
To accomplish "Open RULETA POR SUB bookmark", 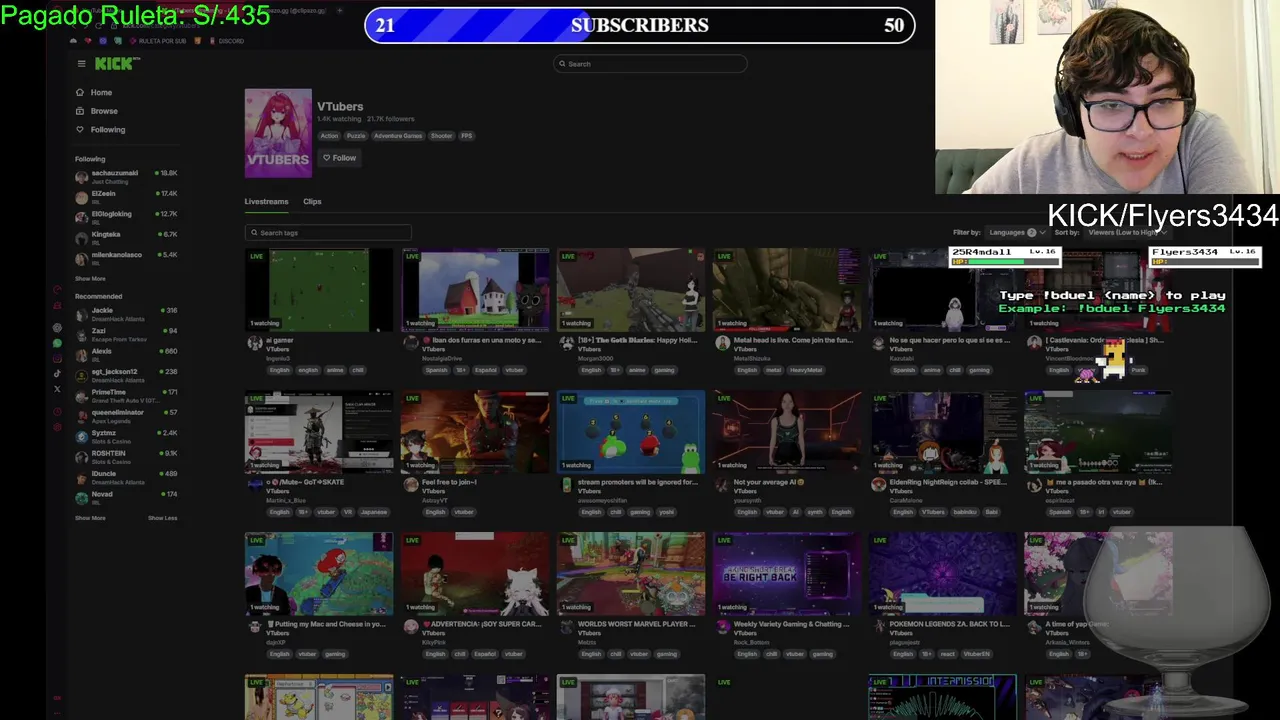I will tap(157, 41).
